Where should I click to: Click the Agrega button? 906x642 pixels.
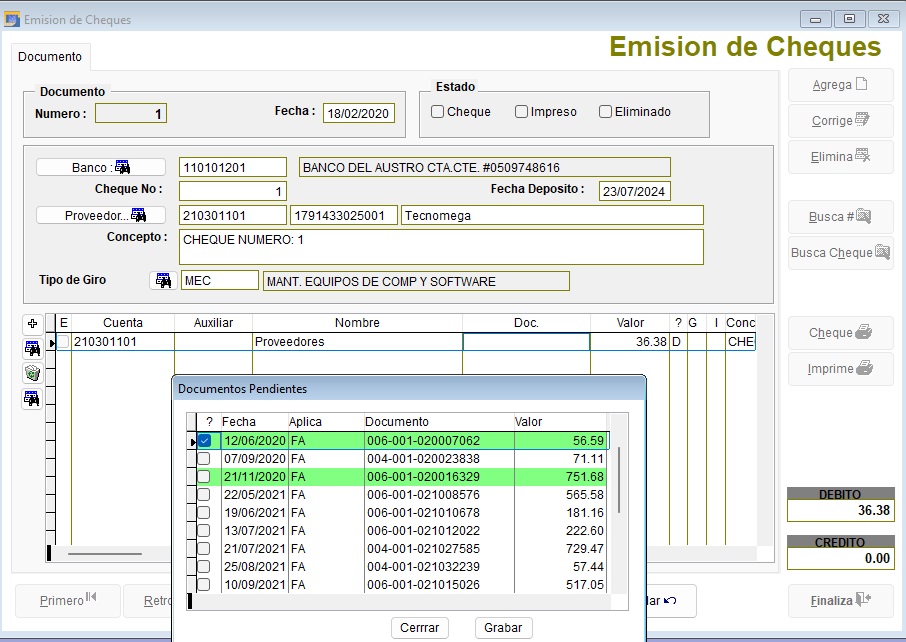point(841,85)
